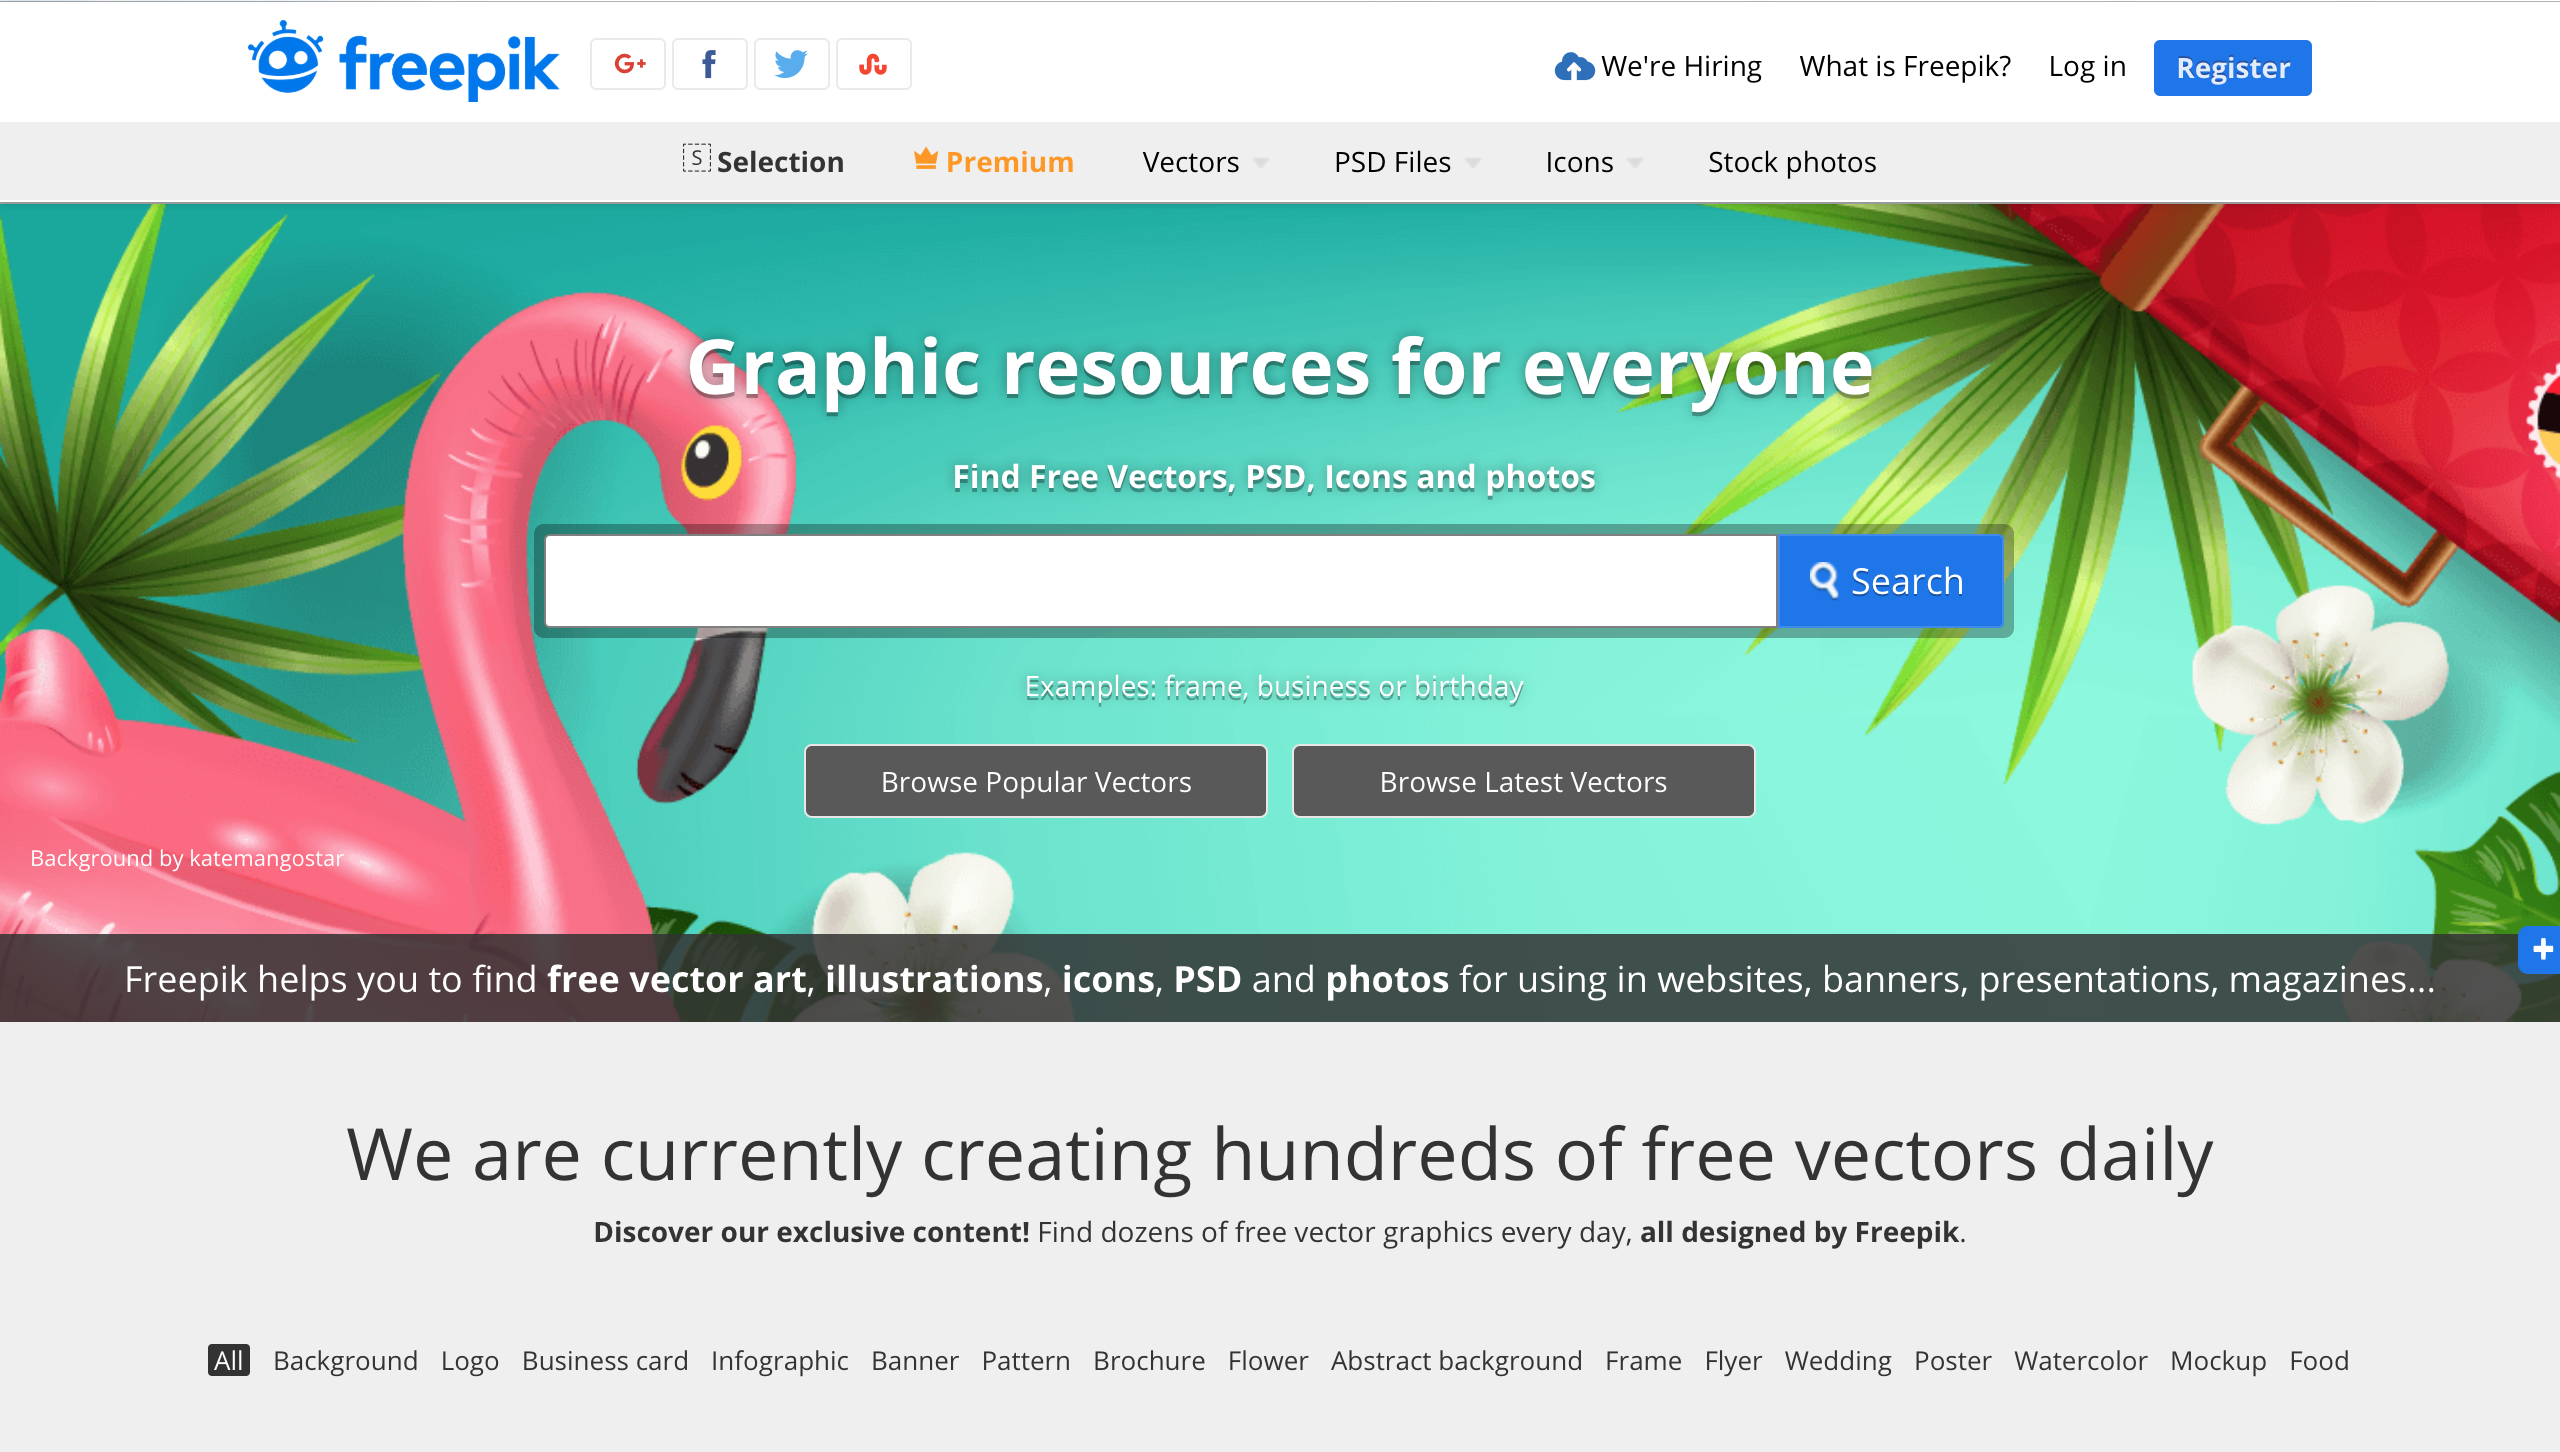The width and height of the screenshot is (2560, 1452).
Task: Click Log in link
Action: click(2087, 66)
